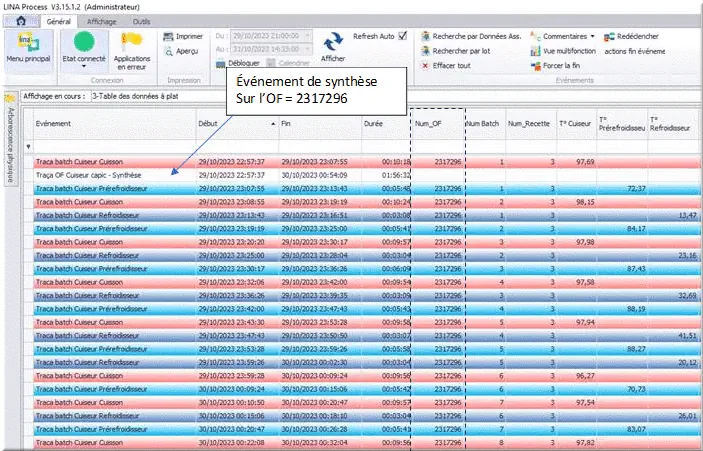Switch to the Affichage tab
Viewport: 703px width, 451px height.
(x=101, y=22)
